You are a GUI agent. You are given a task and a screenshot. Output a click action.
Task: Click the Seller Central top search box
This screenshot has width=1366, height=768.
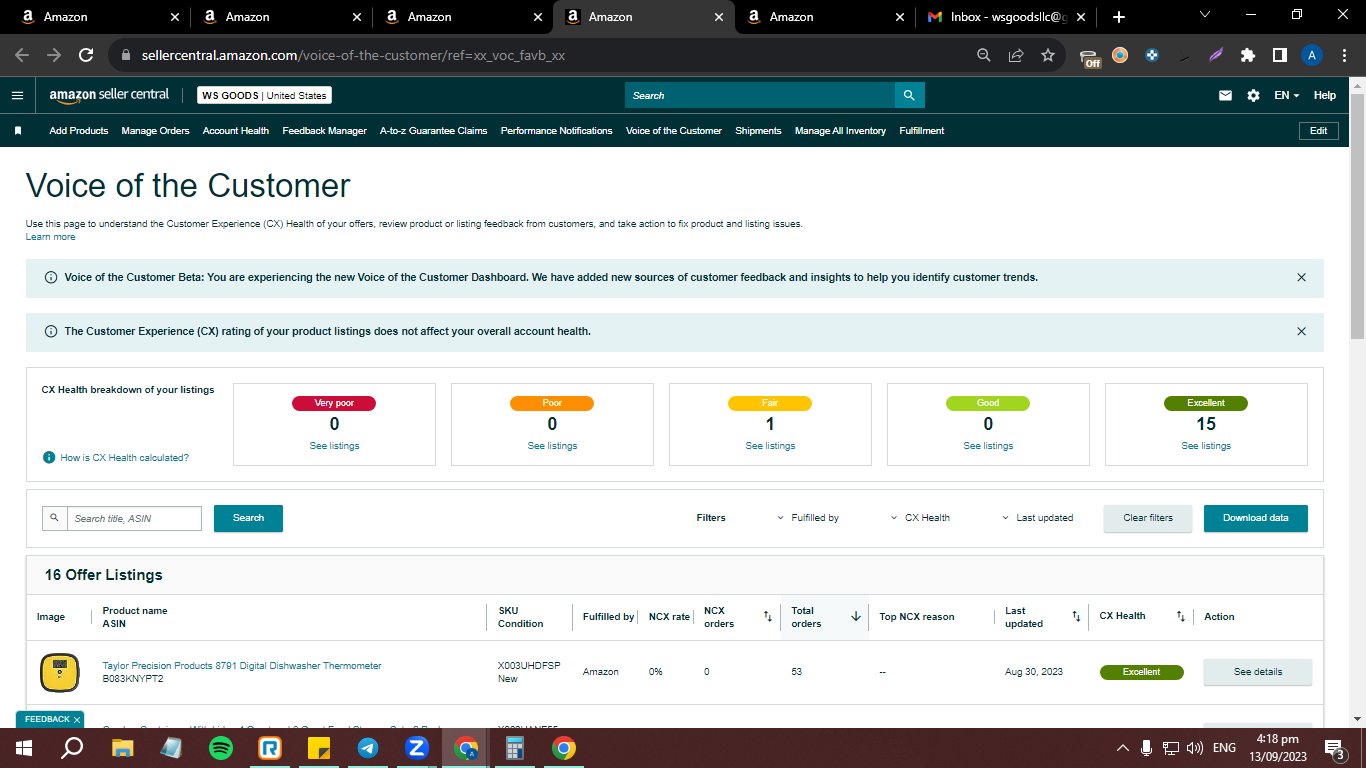click(x=760, y=96)
